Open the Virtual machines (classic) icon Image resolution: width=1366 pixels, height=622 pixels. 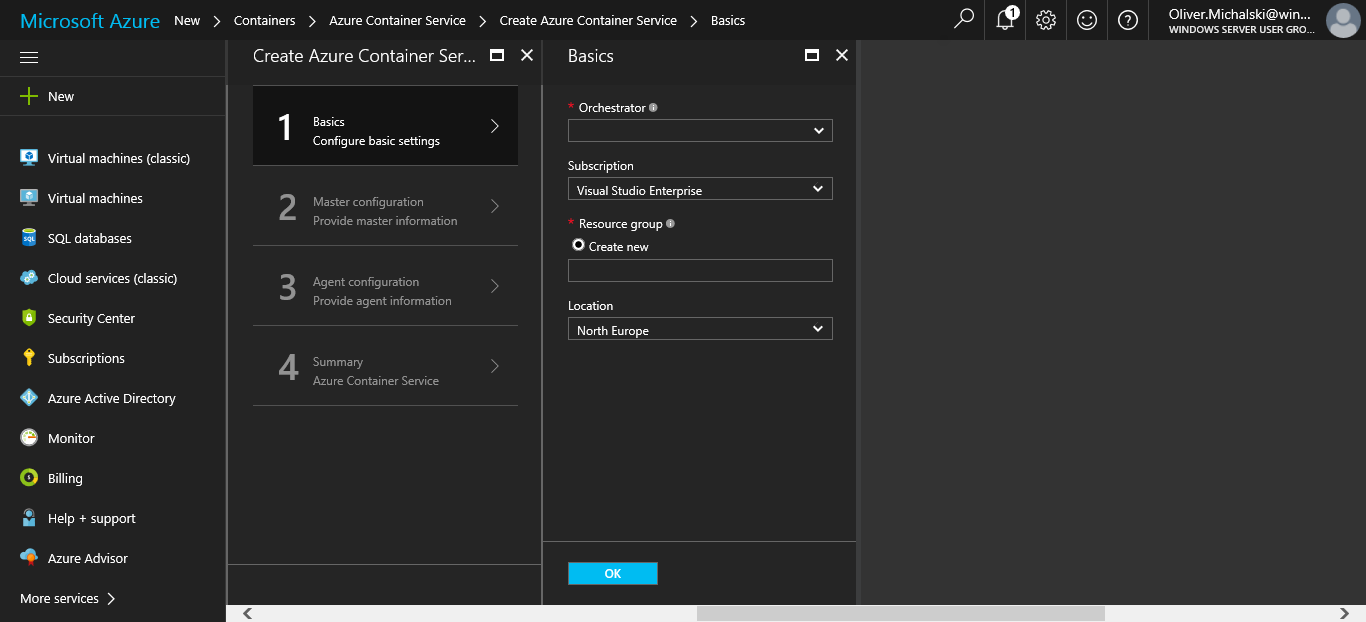29,158
